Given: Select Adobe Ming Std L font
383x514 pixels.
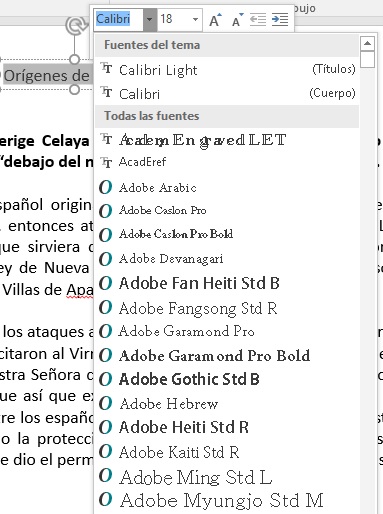Looking at the screenshot, I should click(x=227, y=476).
